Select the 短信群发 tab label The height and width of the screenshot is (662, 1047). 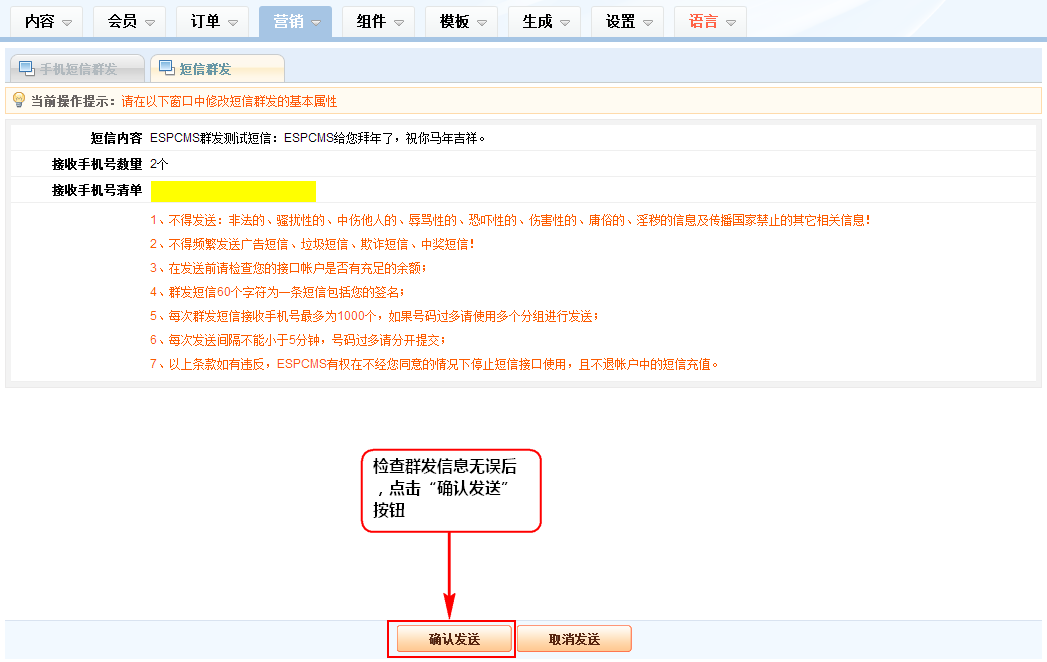coord(205,69)
